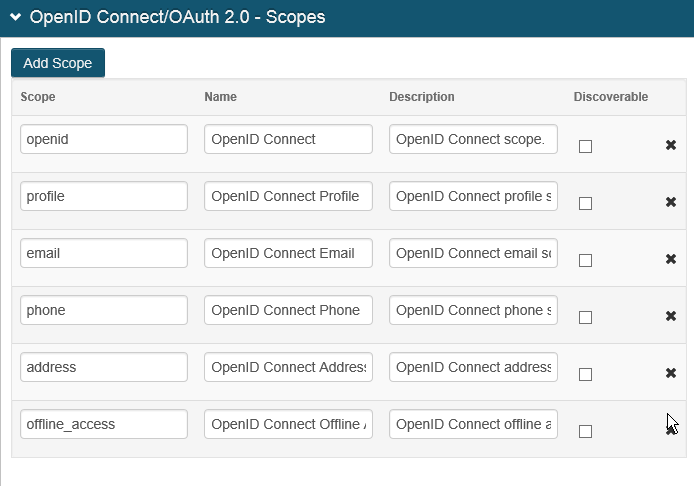Enable Discoverable for openid scope
Viewport: 694px width, 486px height.
point(586,146)
